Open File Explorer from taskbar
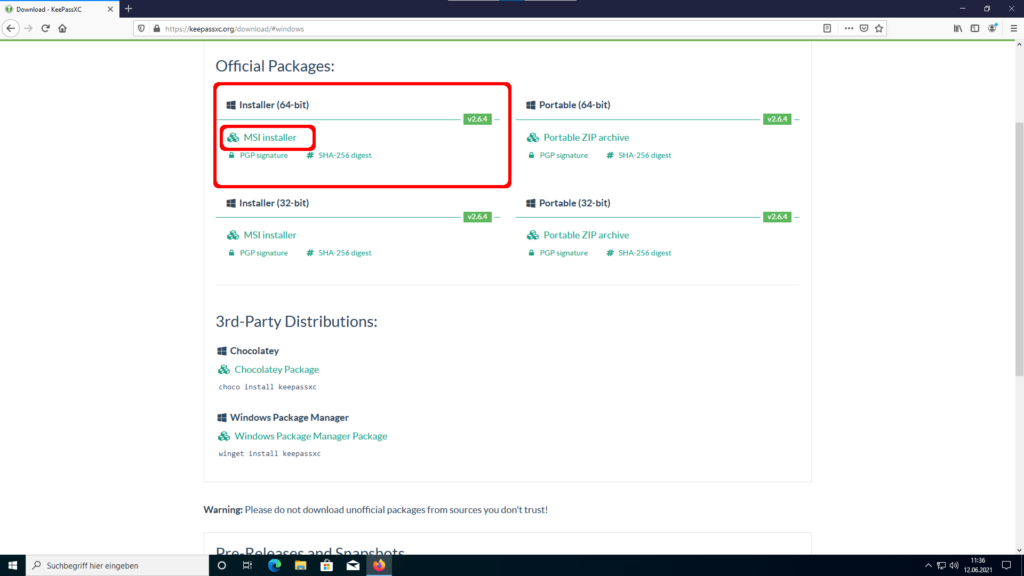This screenshot has width=1024, height=576. tap(300, 566)
